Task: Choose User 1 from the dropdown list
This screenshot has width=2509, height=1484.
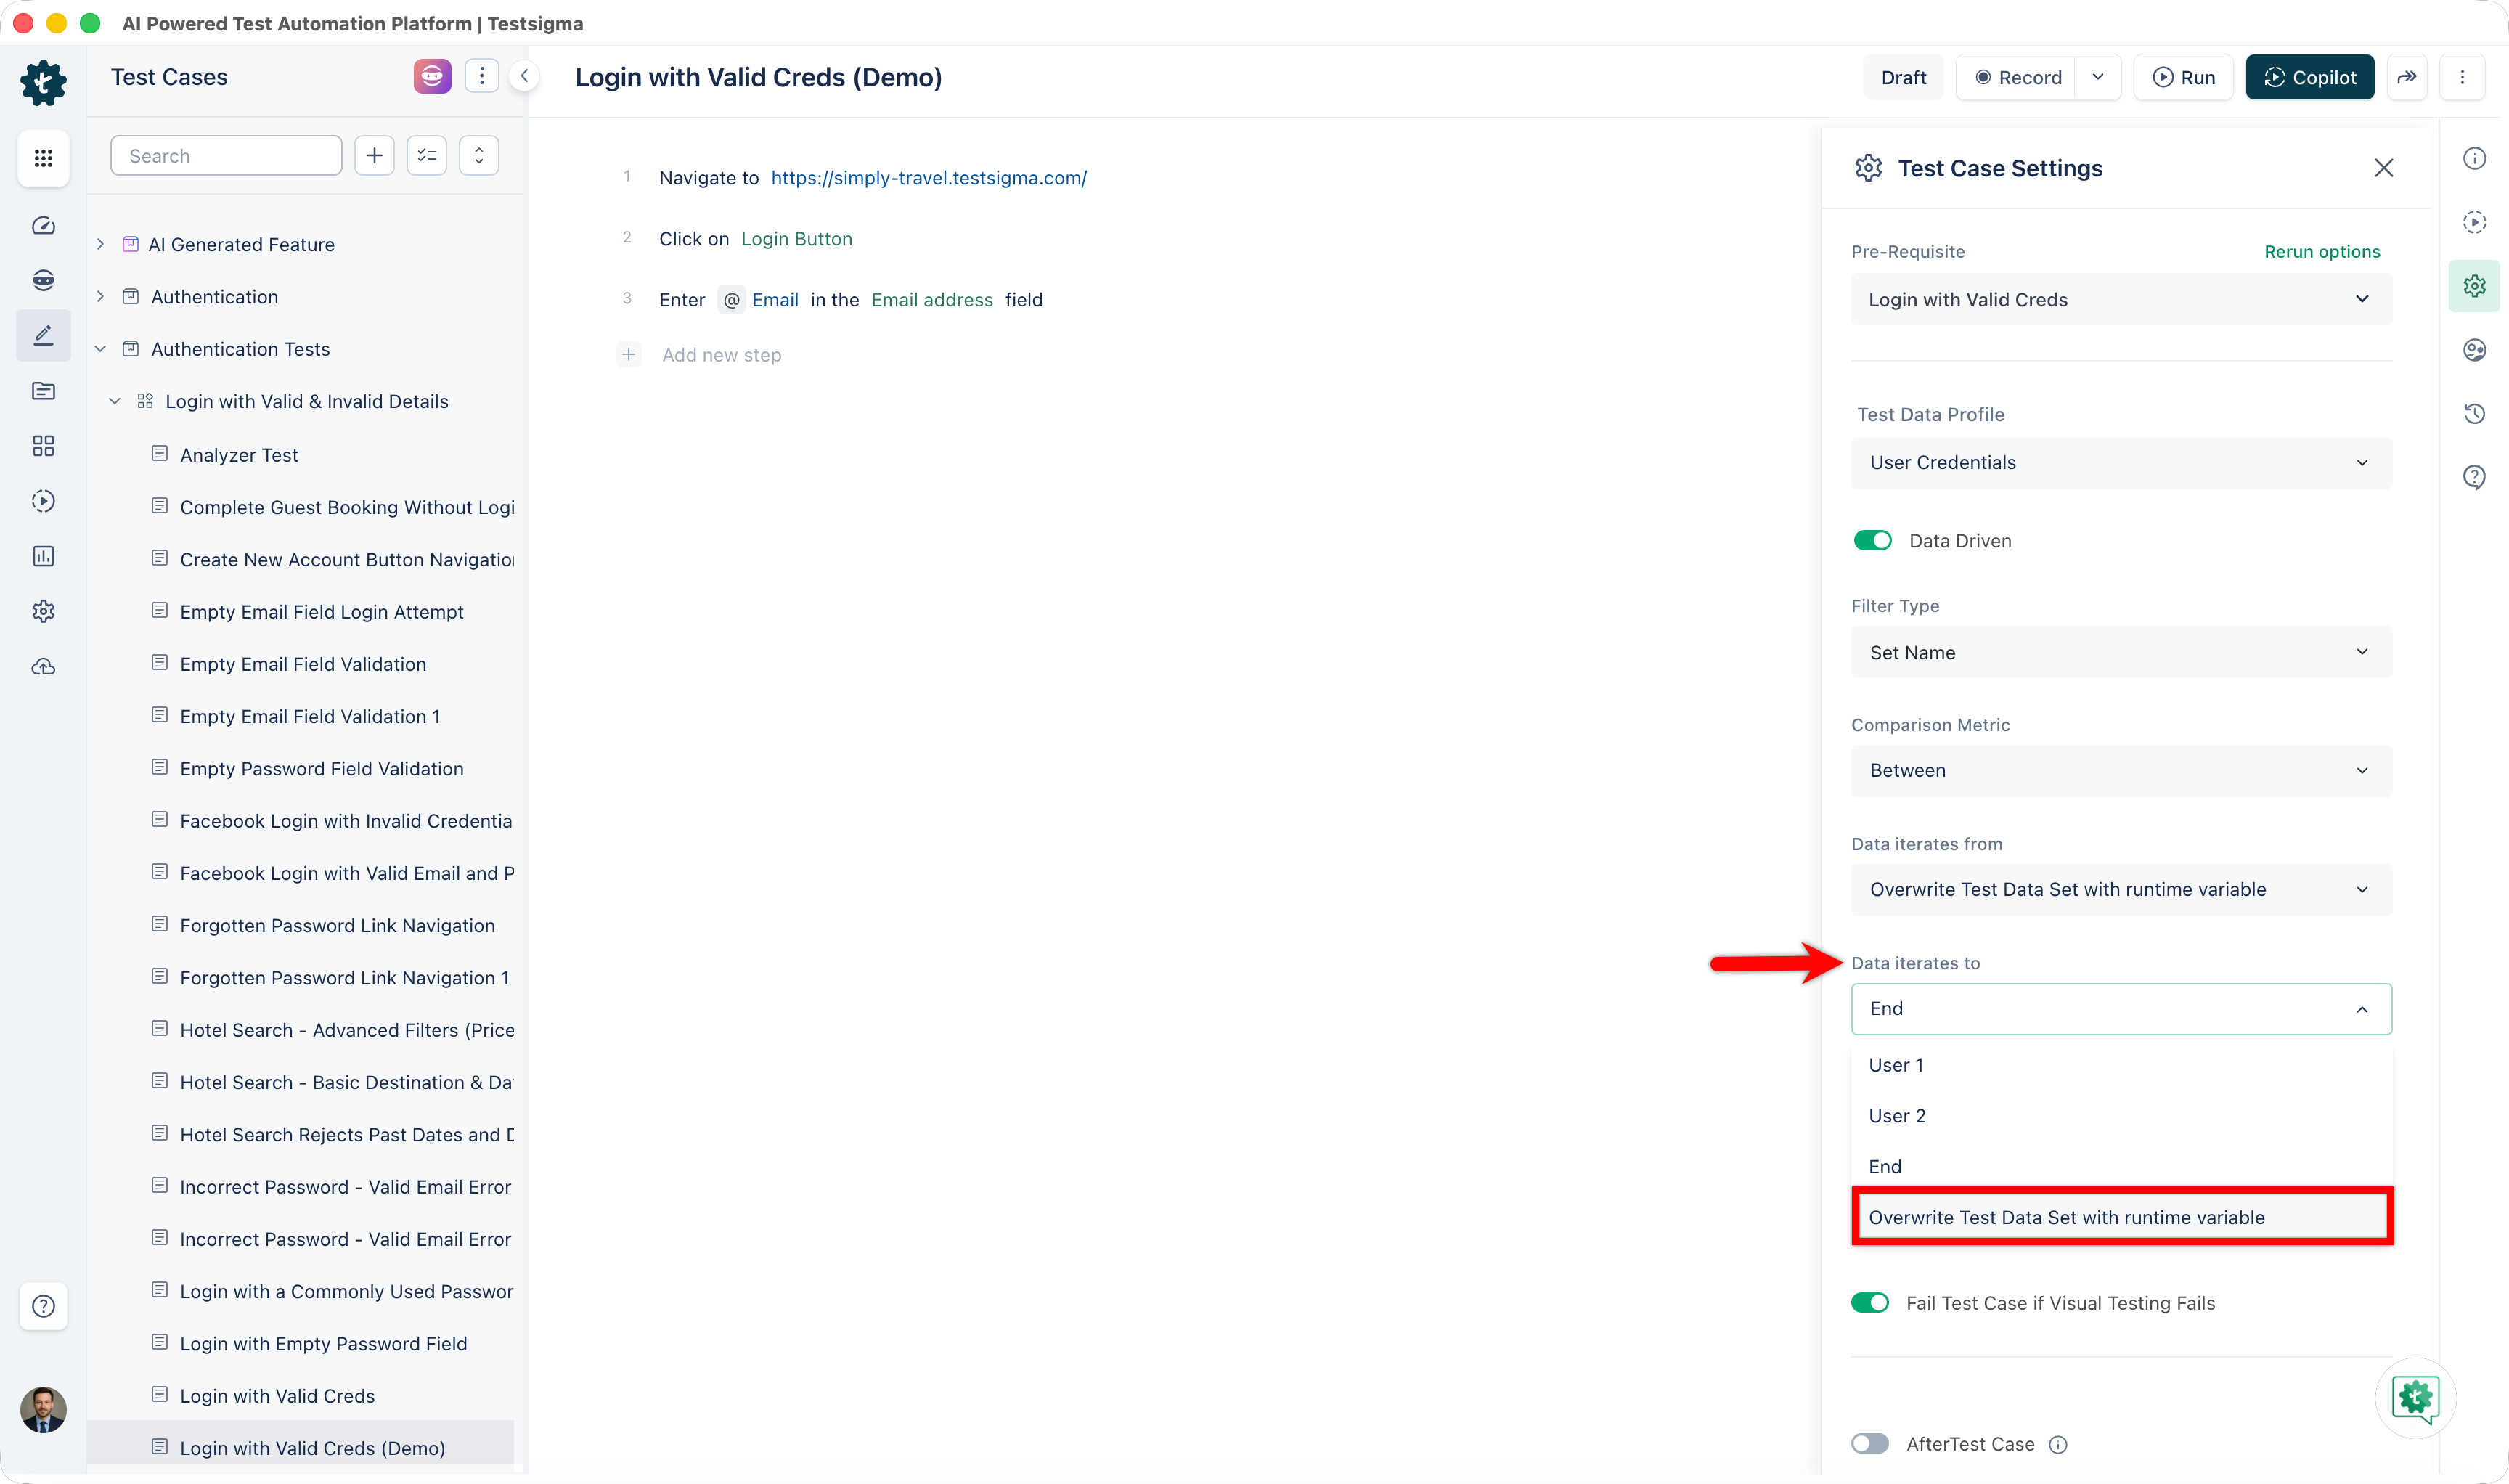Action: pos(2121,1065)
